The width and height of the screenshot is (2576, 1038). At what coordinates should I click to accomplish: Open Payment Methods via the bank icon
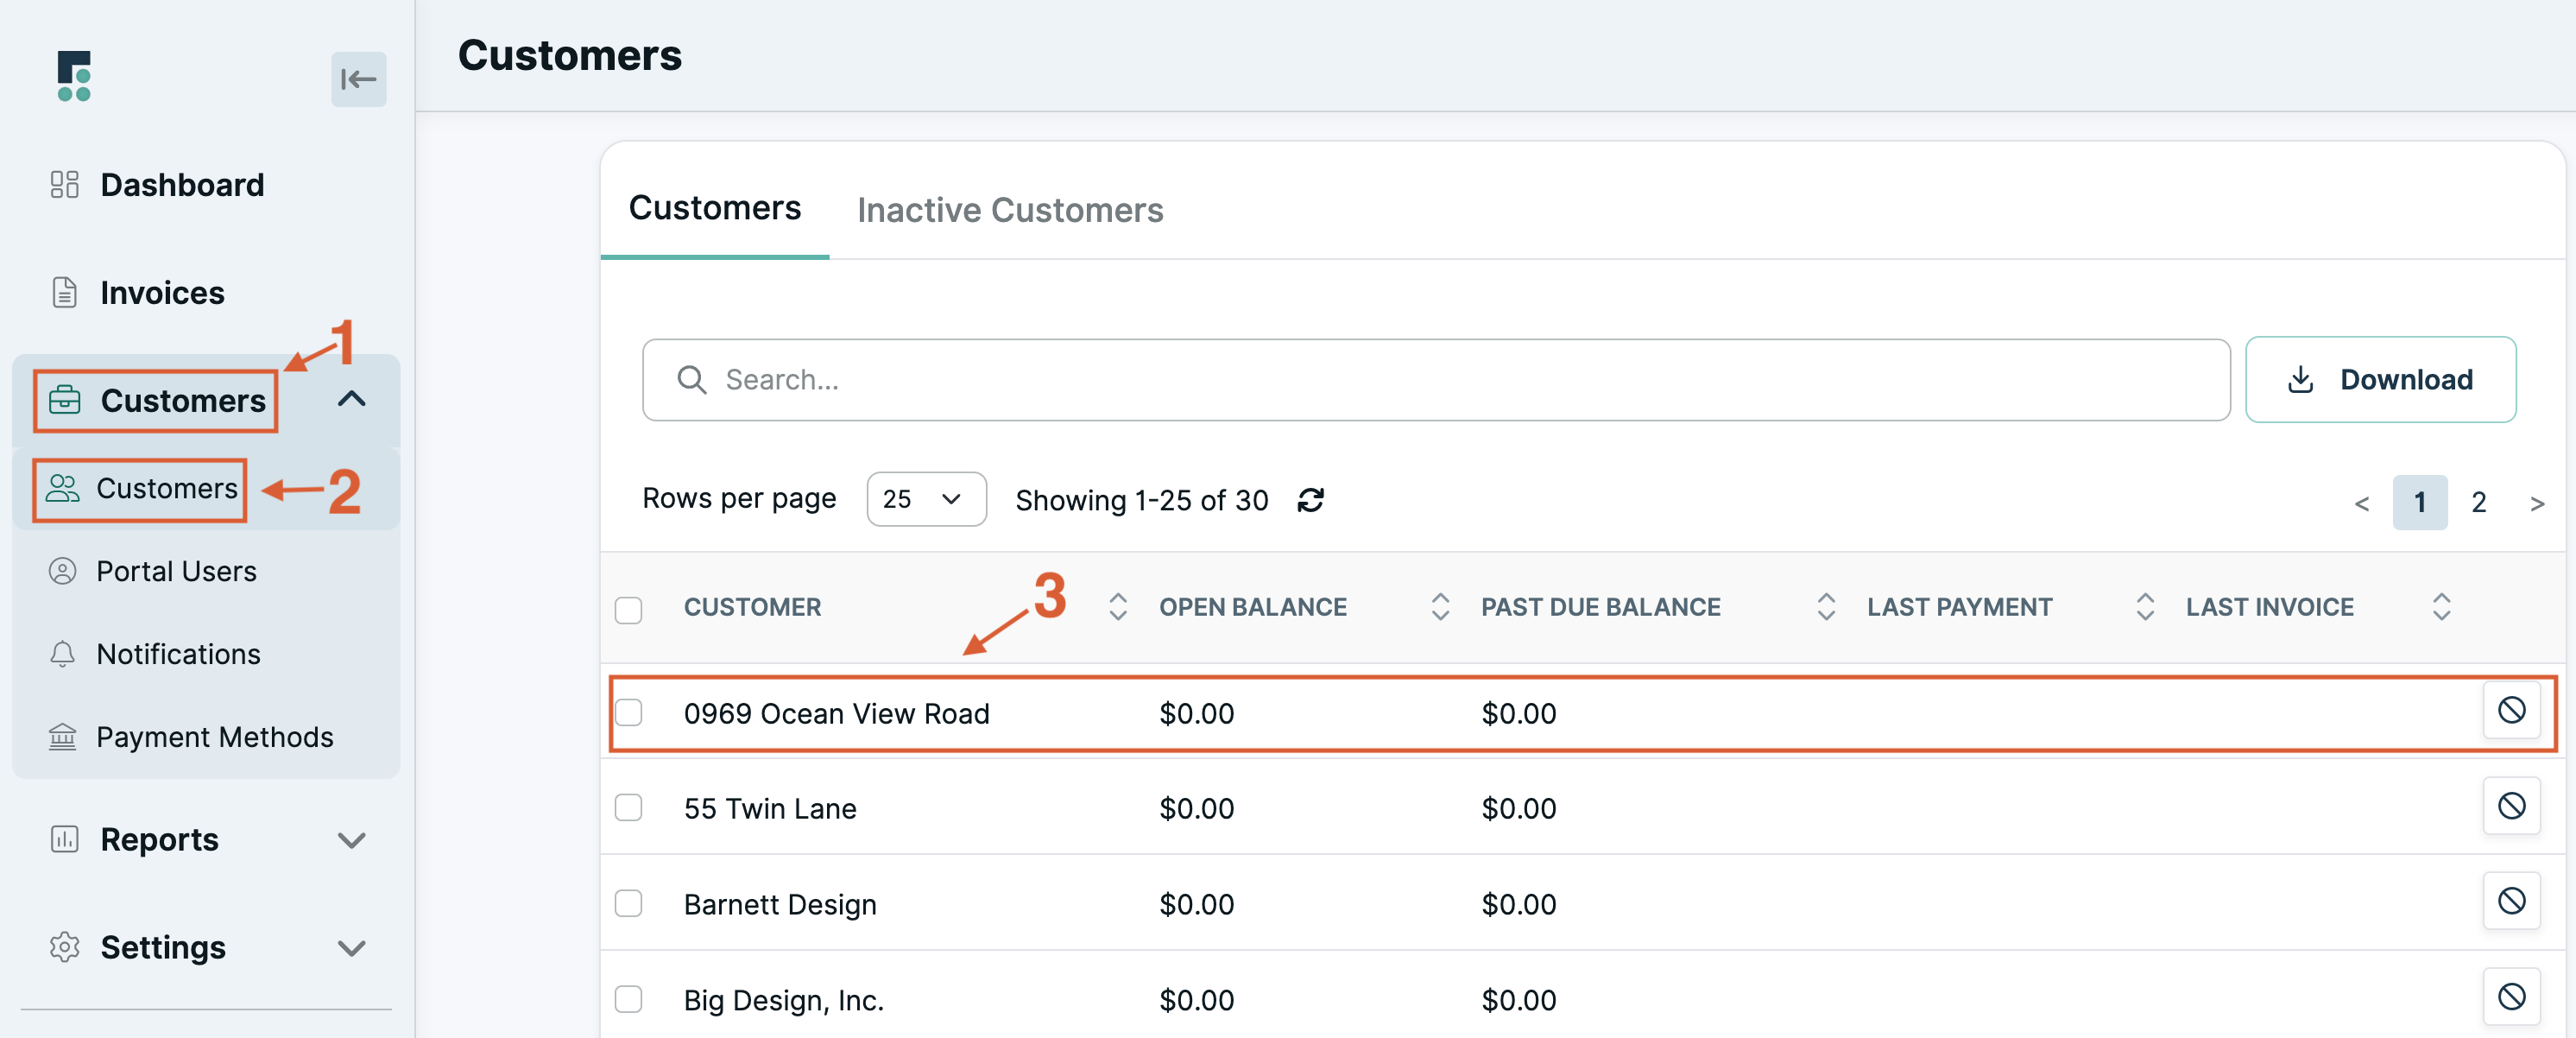(x=65, y=737)
